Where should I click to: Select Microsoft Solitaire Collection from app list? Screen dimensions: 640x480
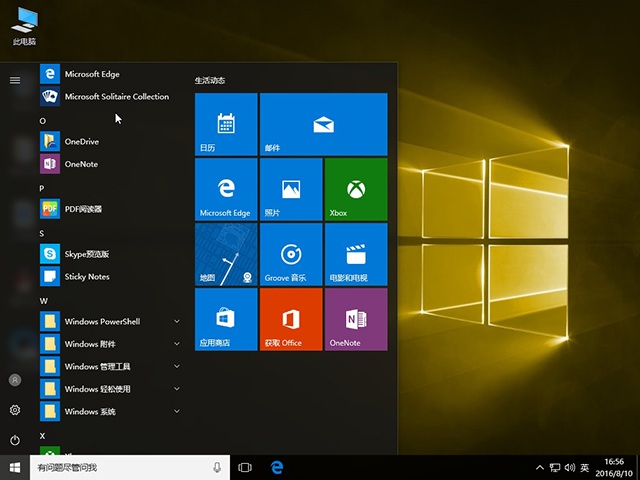click(x=116, y=97)
